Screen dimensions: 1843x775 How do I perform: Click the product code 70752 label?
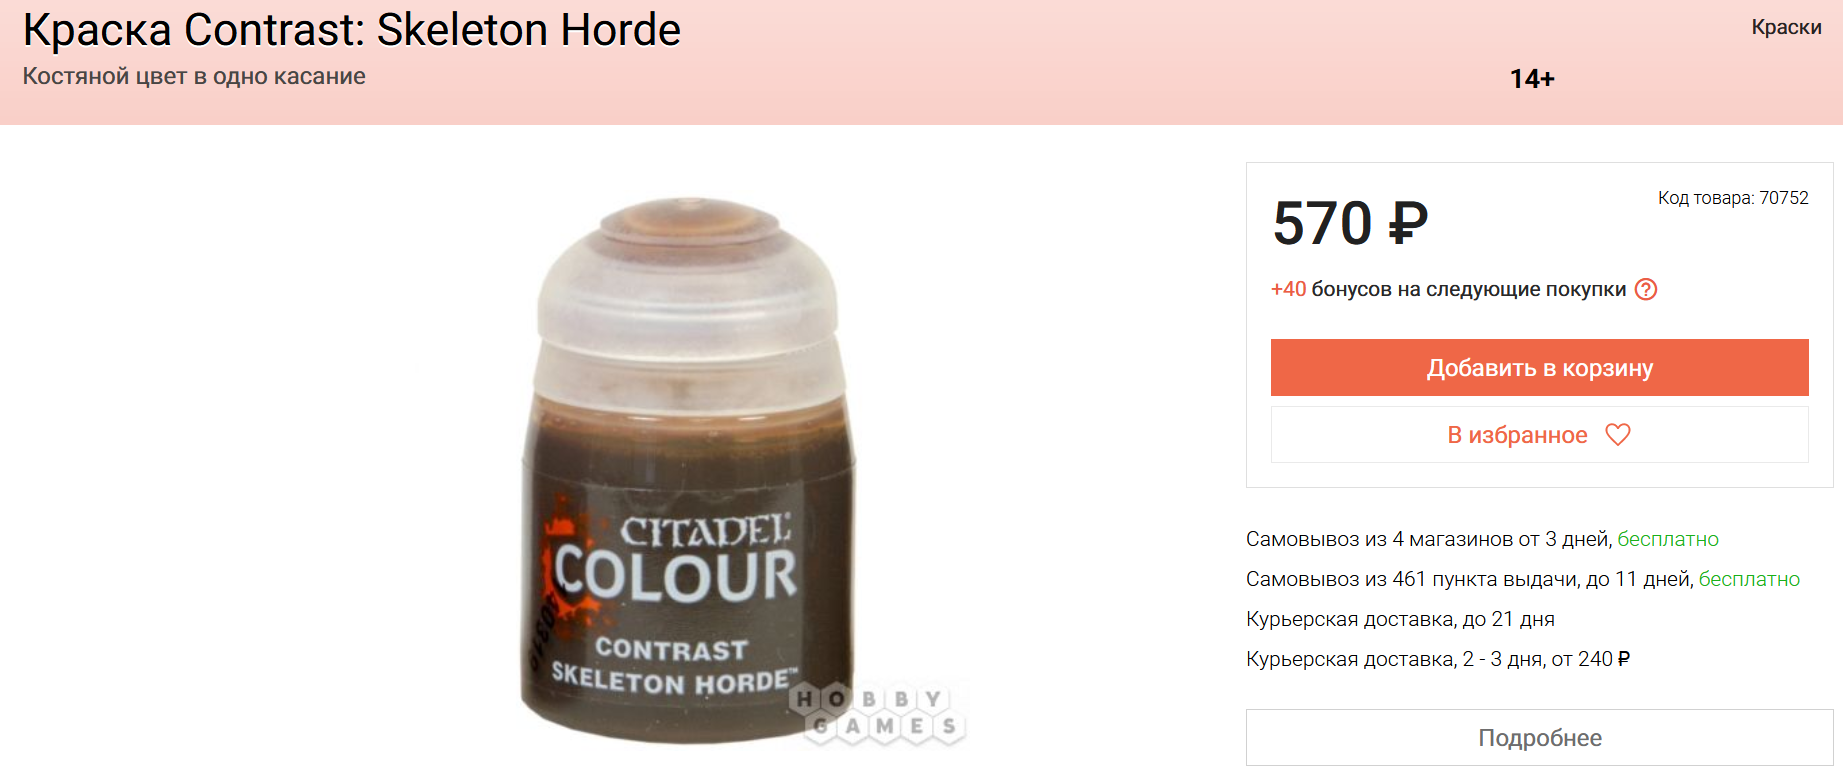[x=1733, y=198]
